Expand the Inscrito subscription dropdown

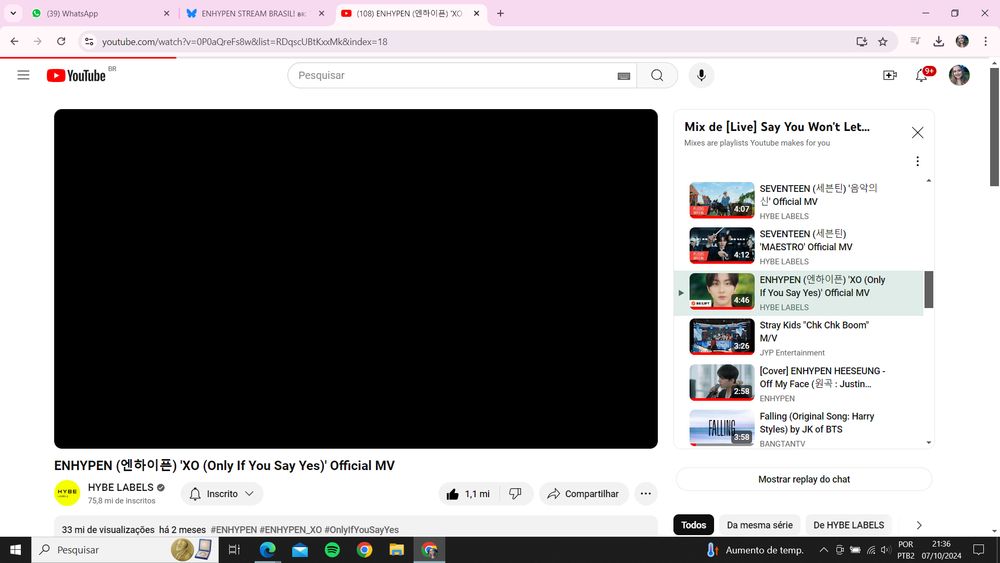click(x=222, y=494)
